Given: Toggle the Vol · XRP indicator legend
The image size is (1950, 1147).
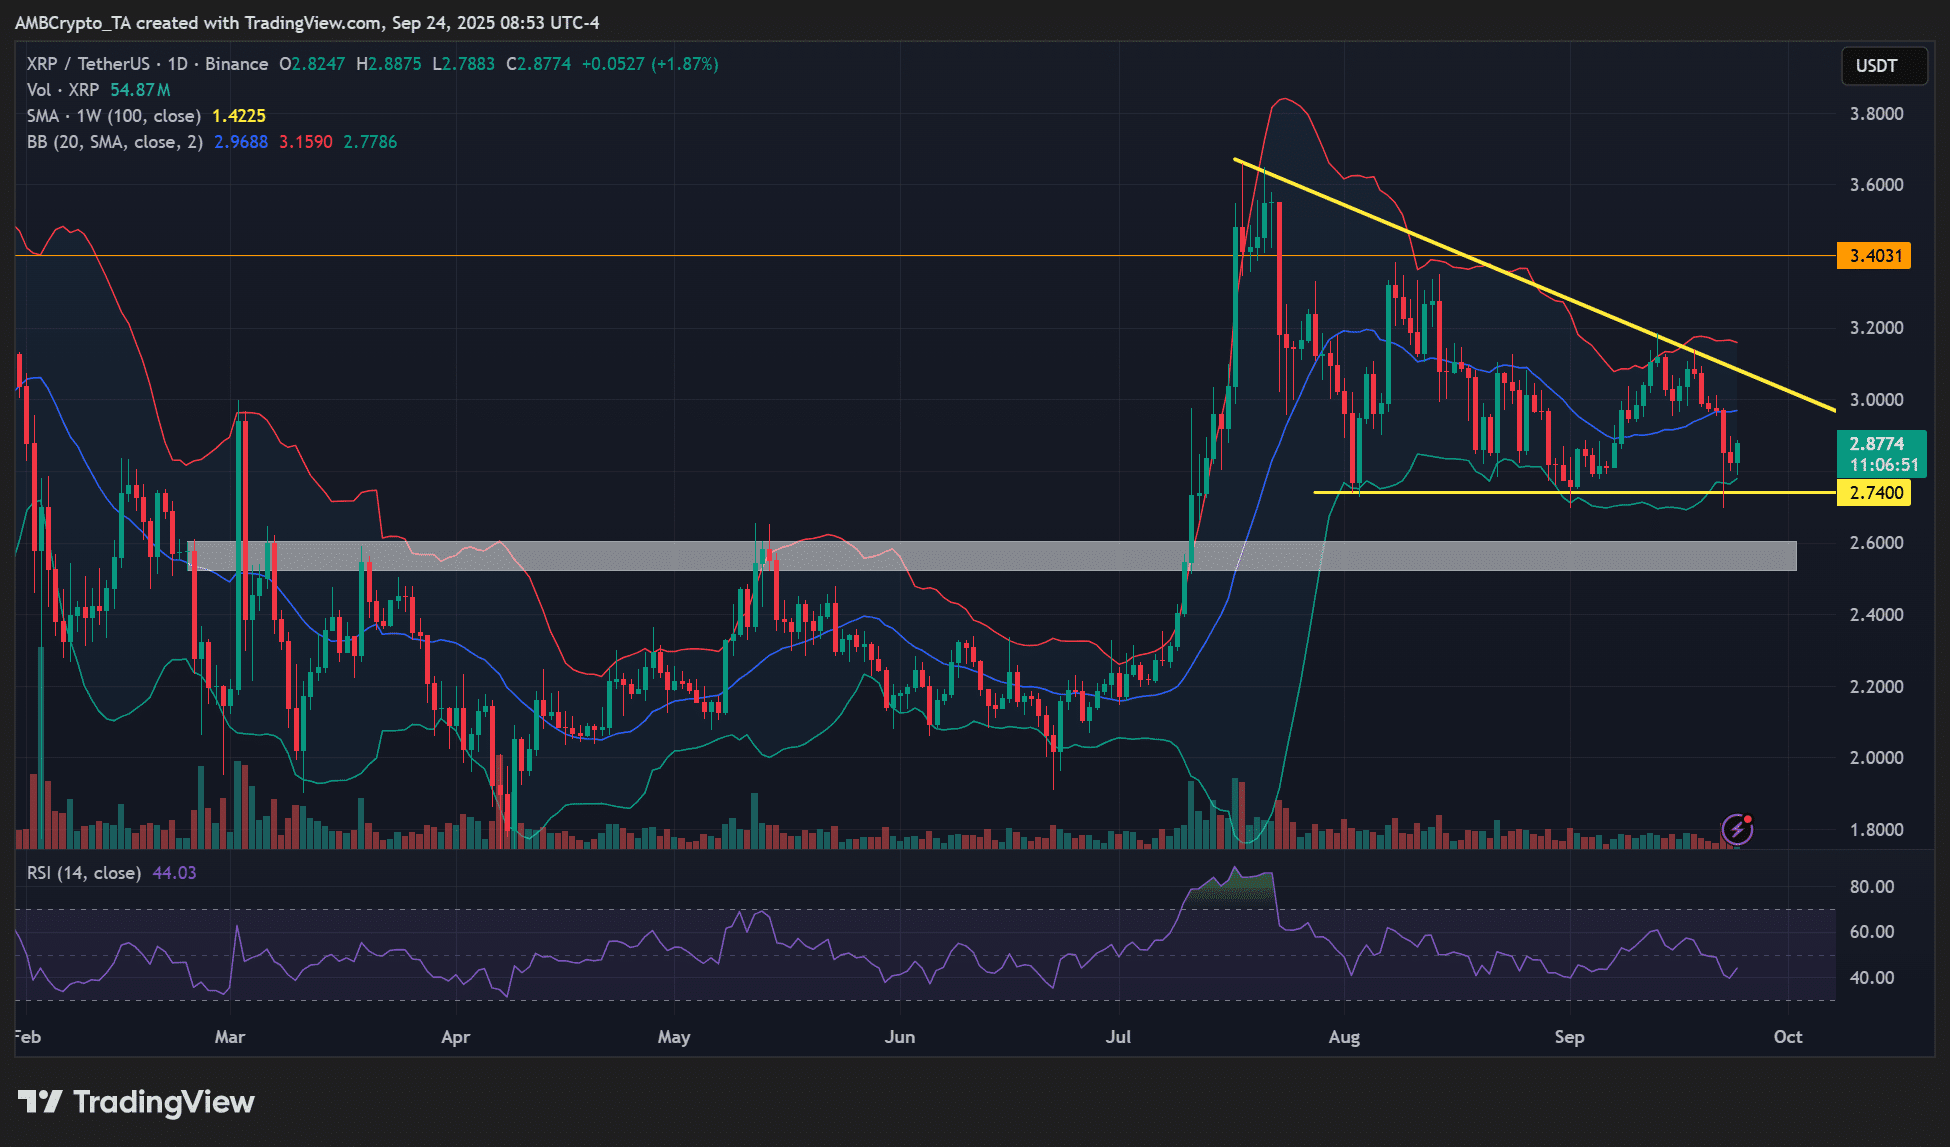Looking at the screenshot, I should tap(63, 90).
